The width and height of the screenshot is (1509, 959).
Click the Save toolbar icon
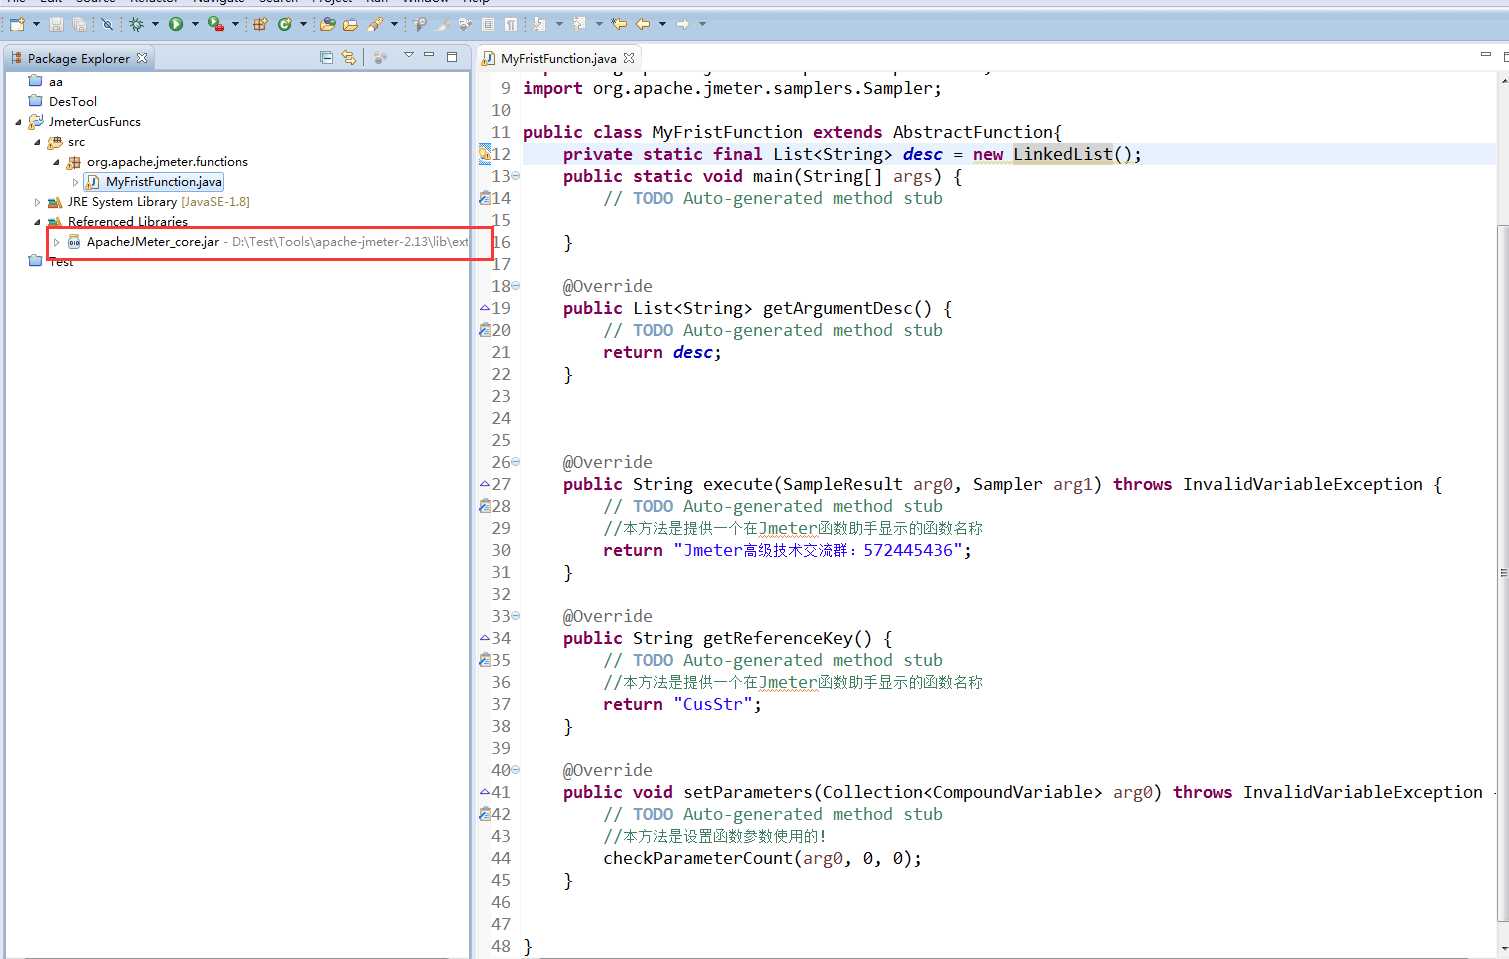pyautogui.click(x=56, y=24)
